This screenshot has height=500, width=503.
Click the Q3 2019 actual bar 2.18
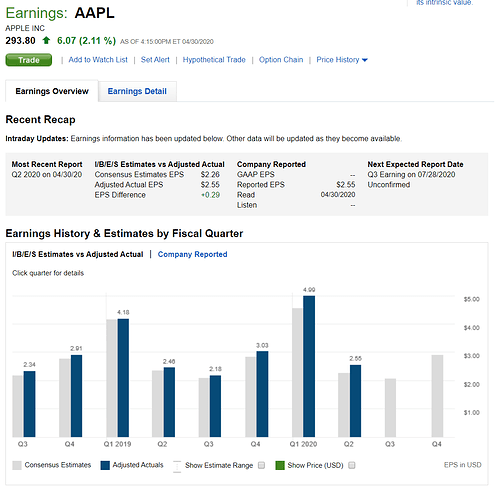click(215, 406)
